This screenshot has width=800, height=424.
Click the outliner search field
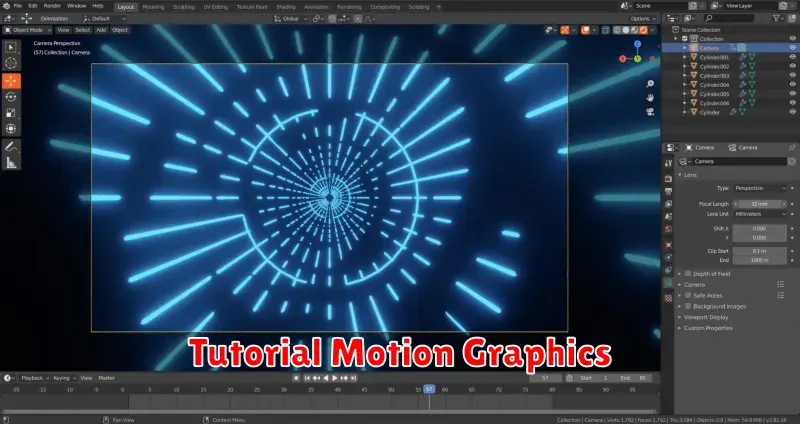click(x=728, y=18)
